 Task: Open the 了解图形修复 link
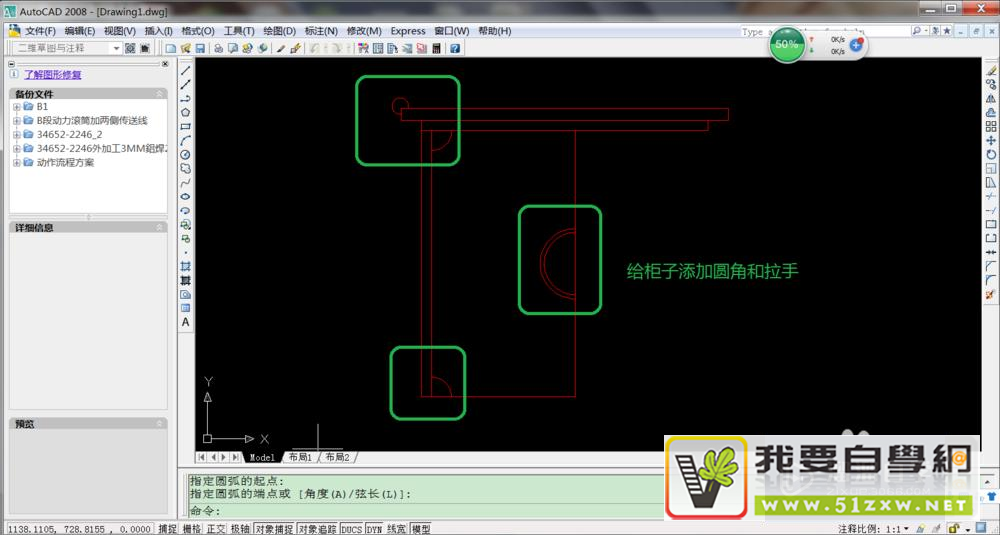53,75
